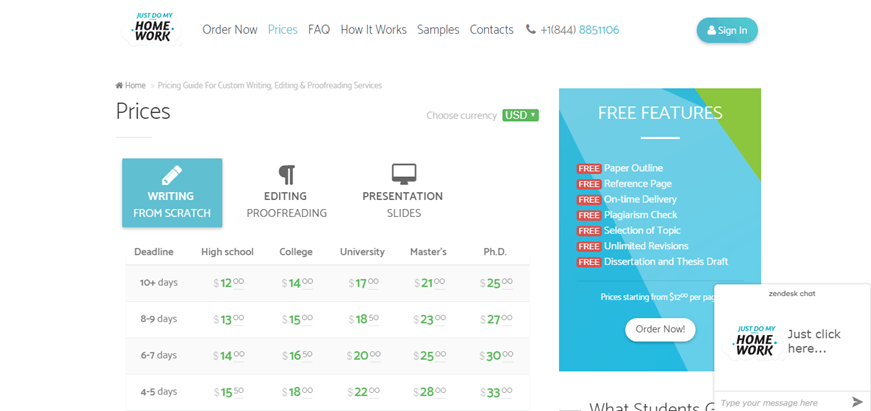Click the 8-9 days deadline row label

(x=159, y=319)
